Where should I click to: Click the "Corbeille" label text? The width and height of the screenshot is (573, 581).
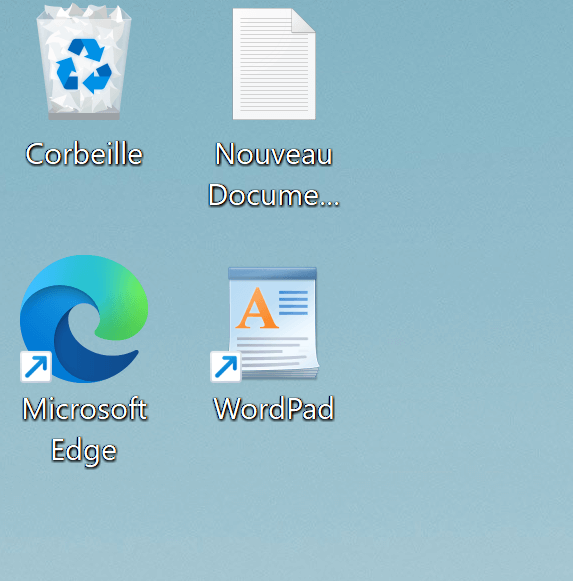[84, 154]
